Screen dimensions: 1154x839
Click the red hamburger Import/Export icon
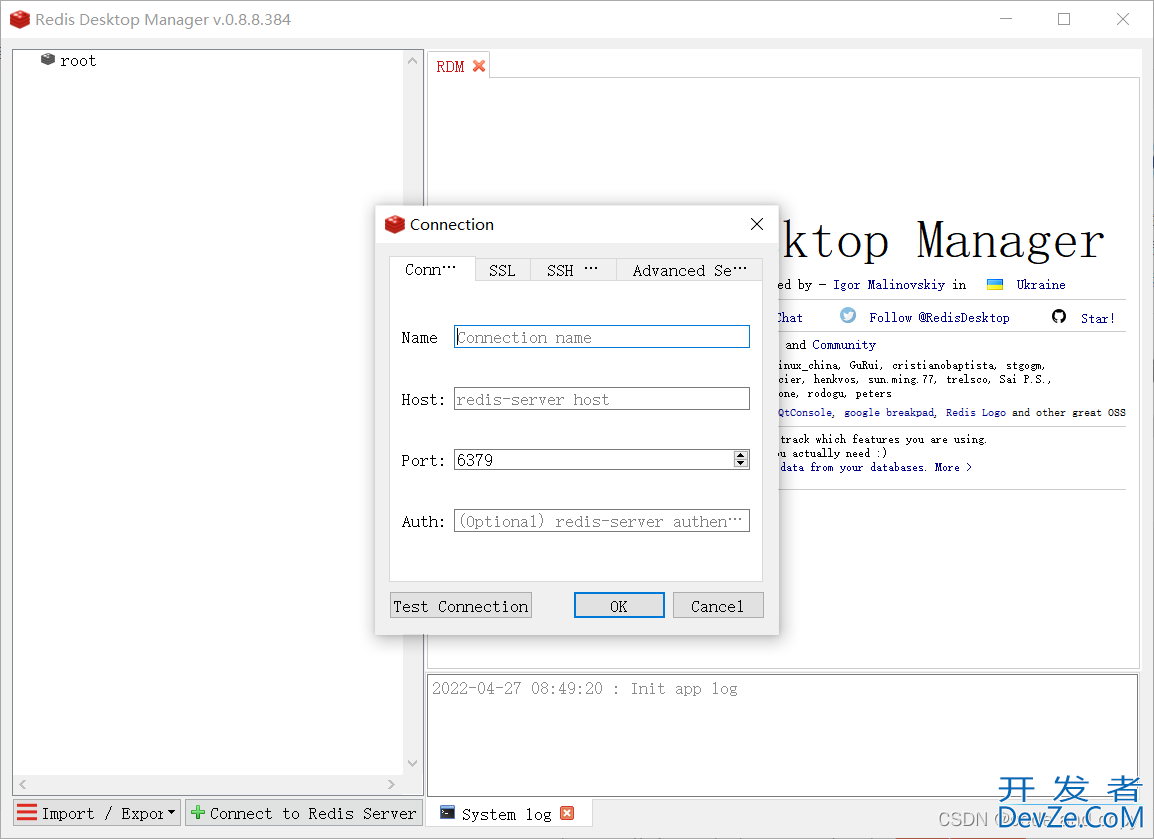tap(26, 813)
